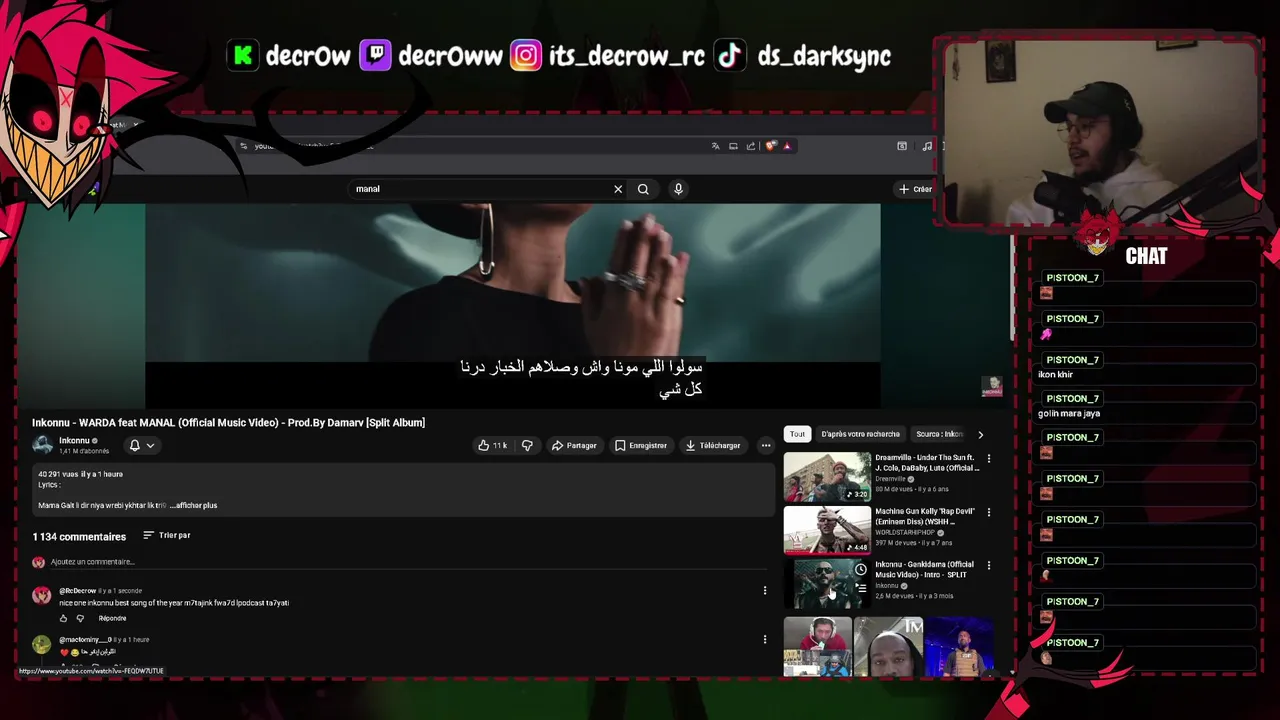The image size is (1280, 720).
Task: Click Répondre under @RcDecrow comment
Action: click(x=112, y=618)
